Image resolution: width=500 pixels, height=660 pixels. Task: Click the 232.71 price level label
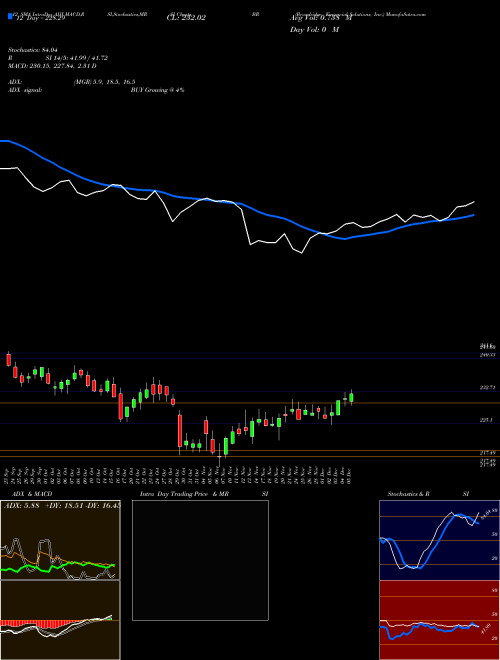click(488, 387)
